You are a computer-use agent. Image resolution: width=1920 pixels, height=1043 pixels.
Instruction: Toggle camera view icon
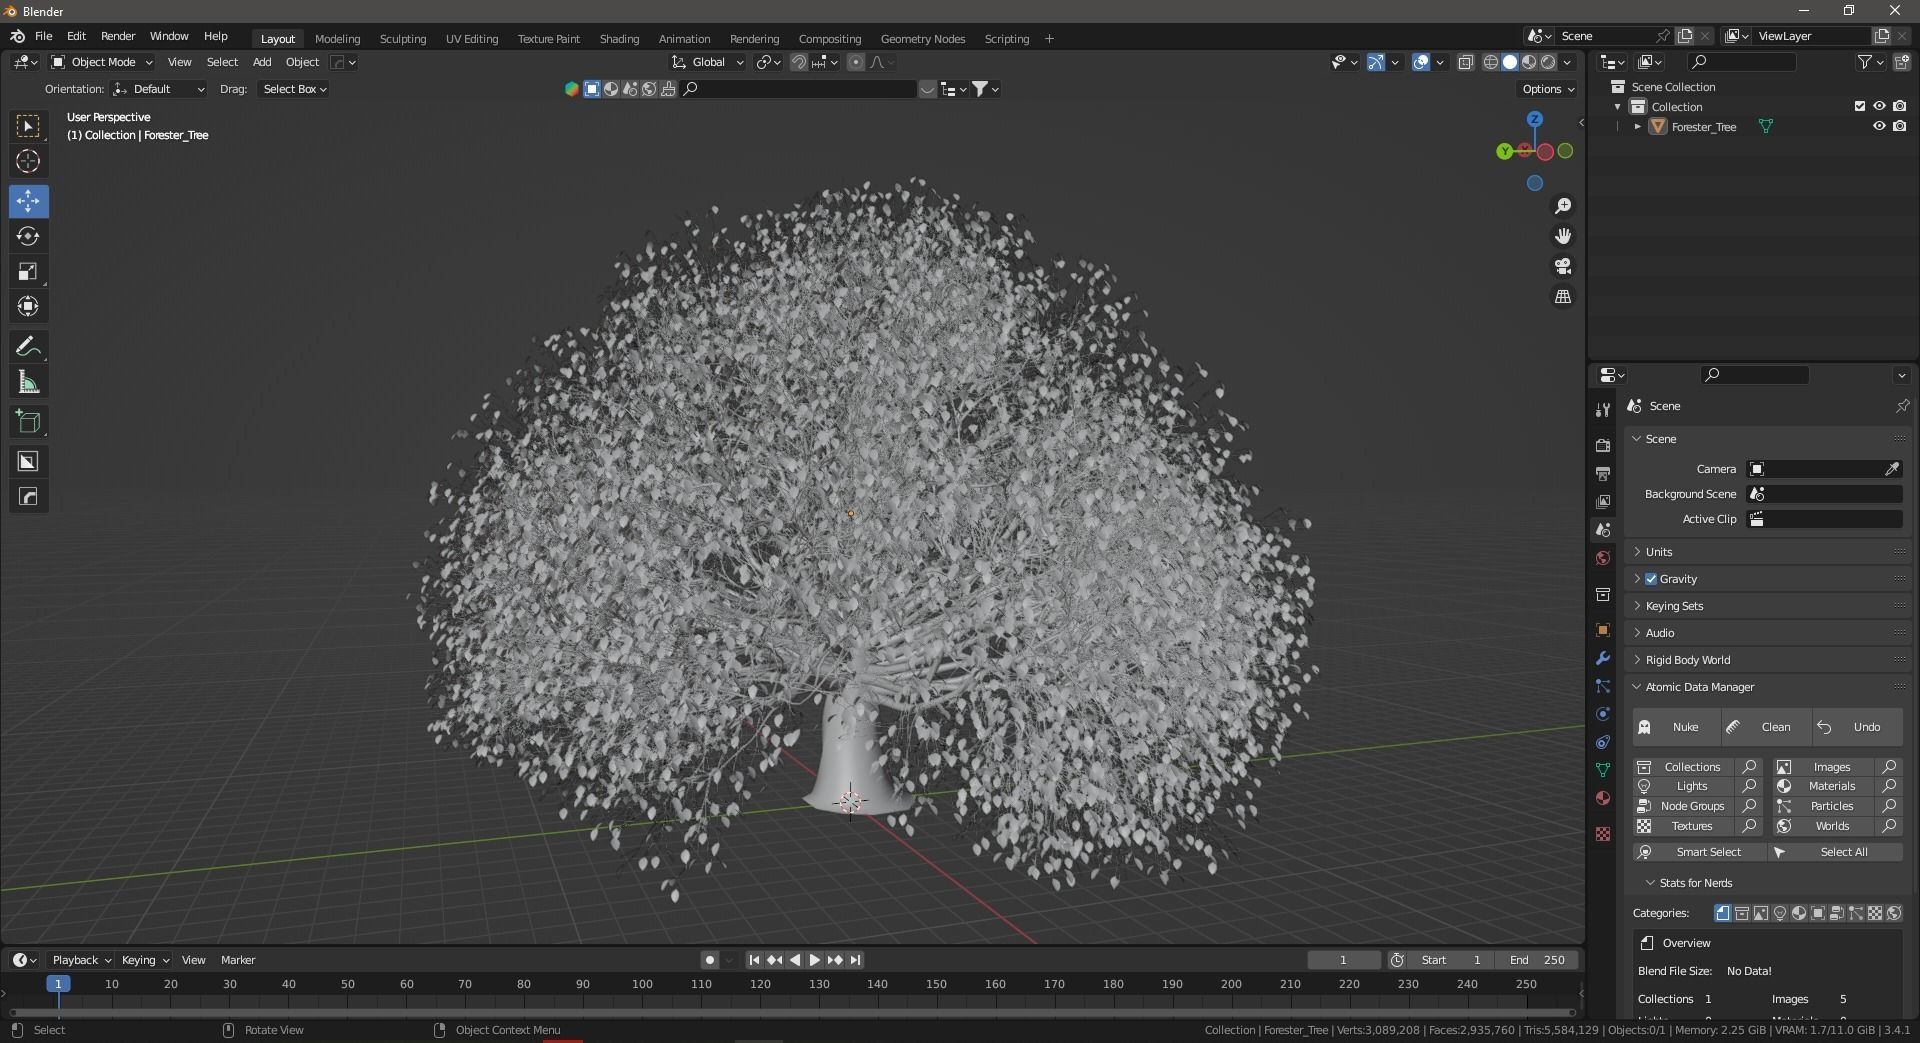1563,266
